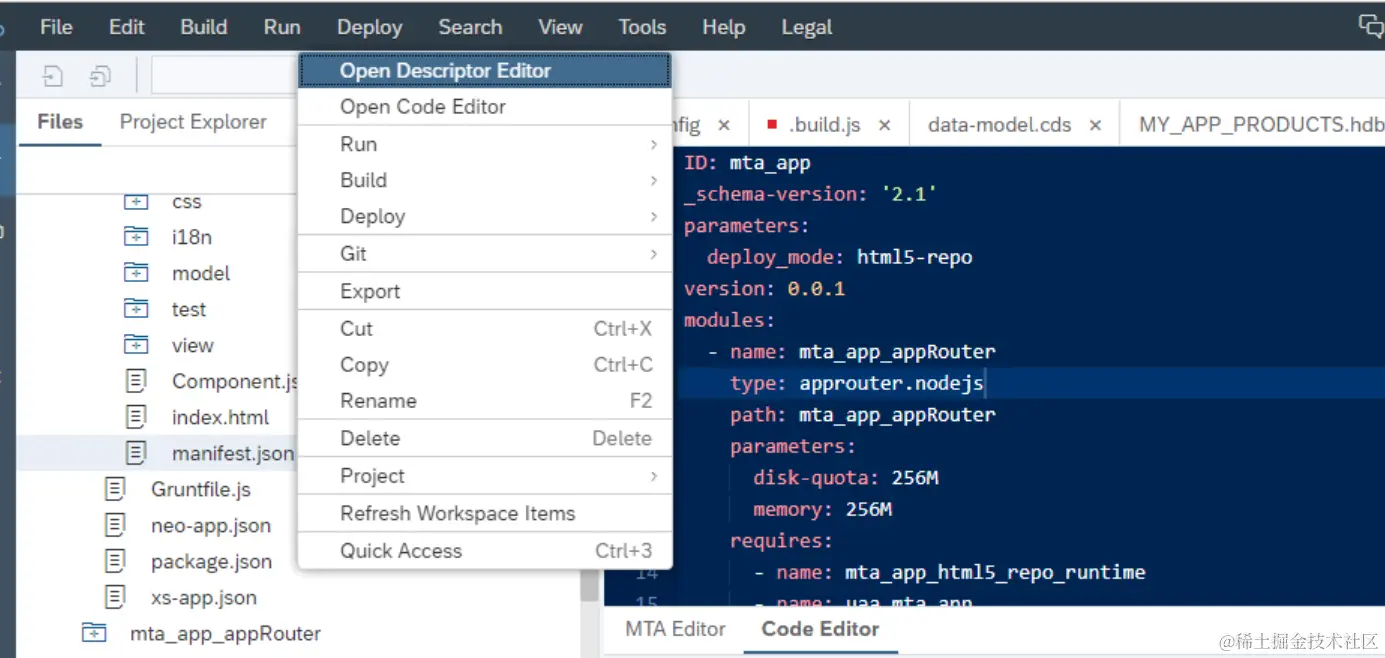Select index.html in file tree
This screenshot has width=1385, height=658.
tap(220, 418)
